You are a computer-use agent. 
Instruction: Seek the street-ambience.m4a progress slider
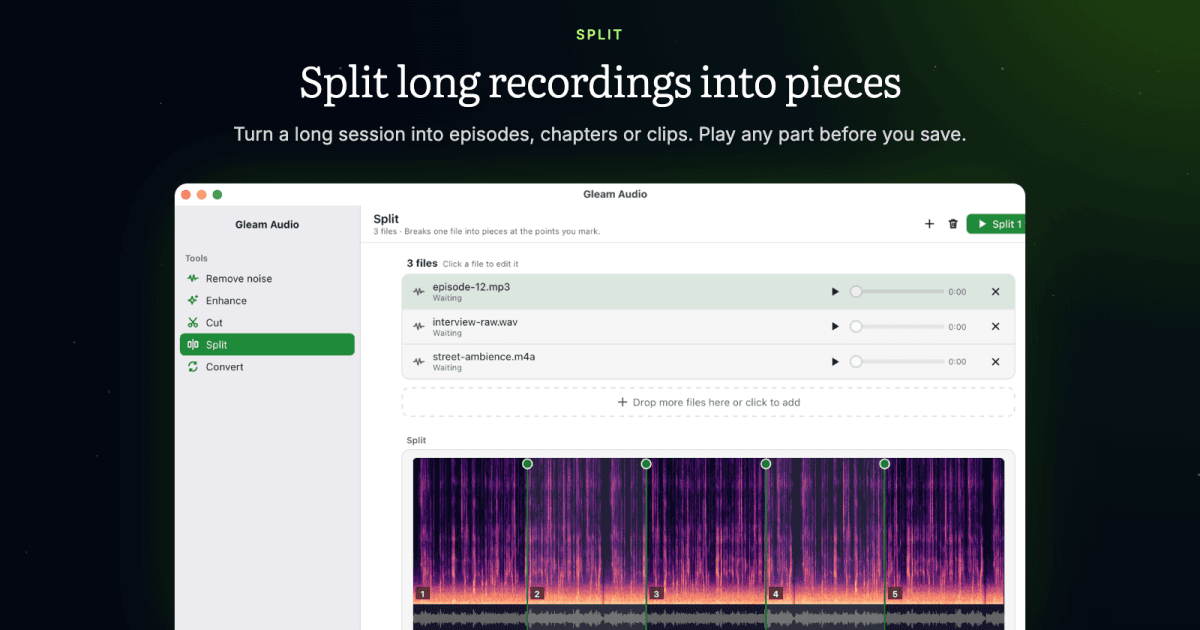click(x=897, y=362)
